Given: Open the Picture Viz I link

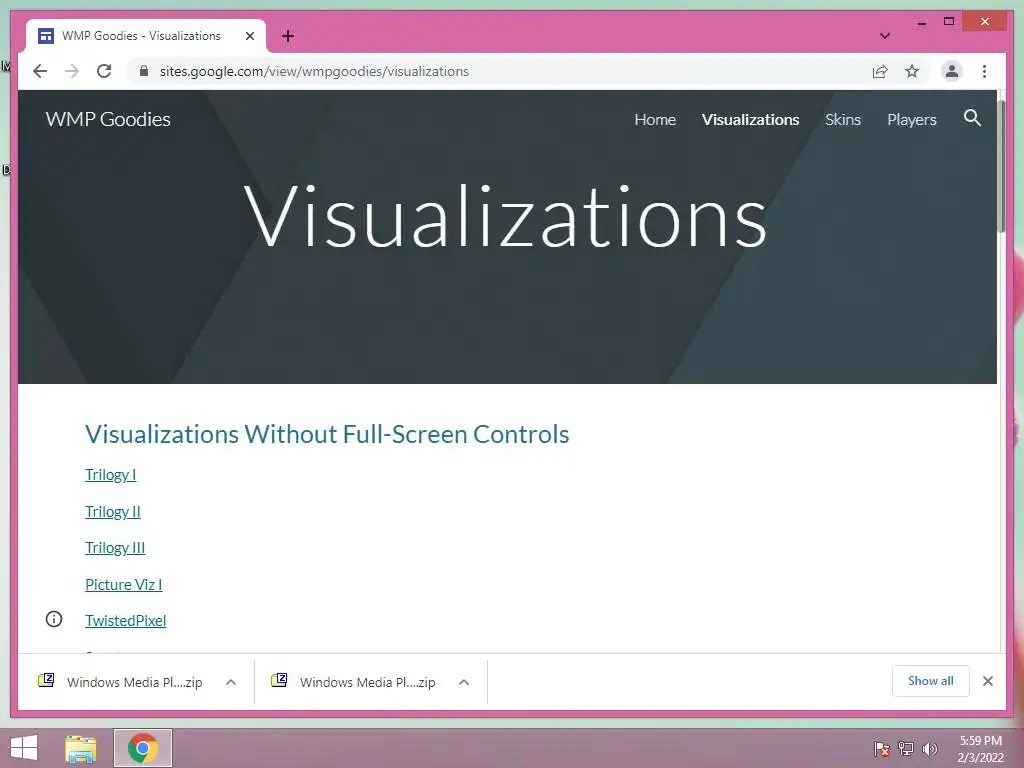Looking at the screenshot, I should click(x=123, y=584).
